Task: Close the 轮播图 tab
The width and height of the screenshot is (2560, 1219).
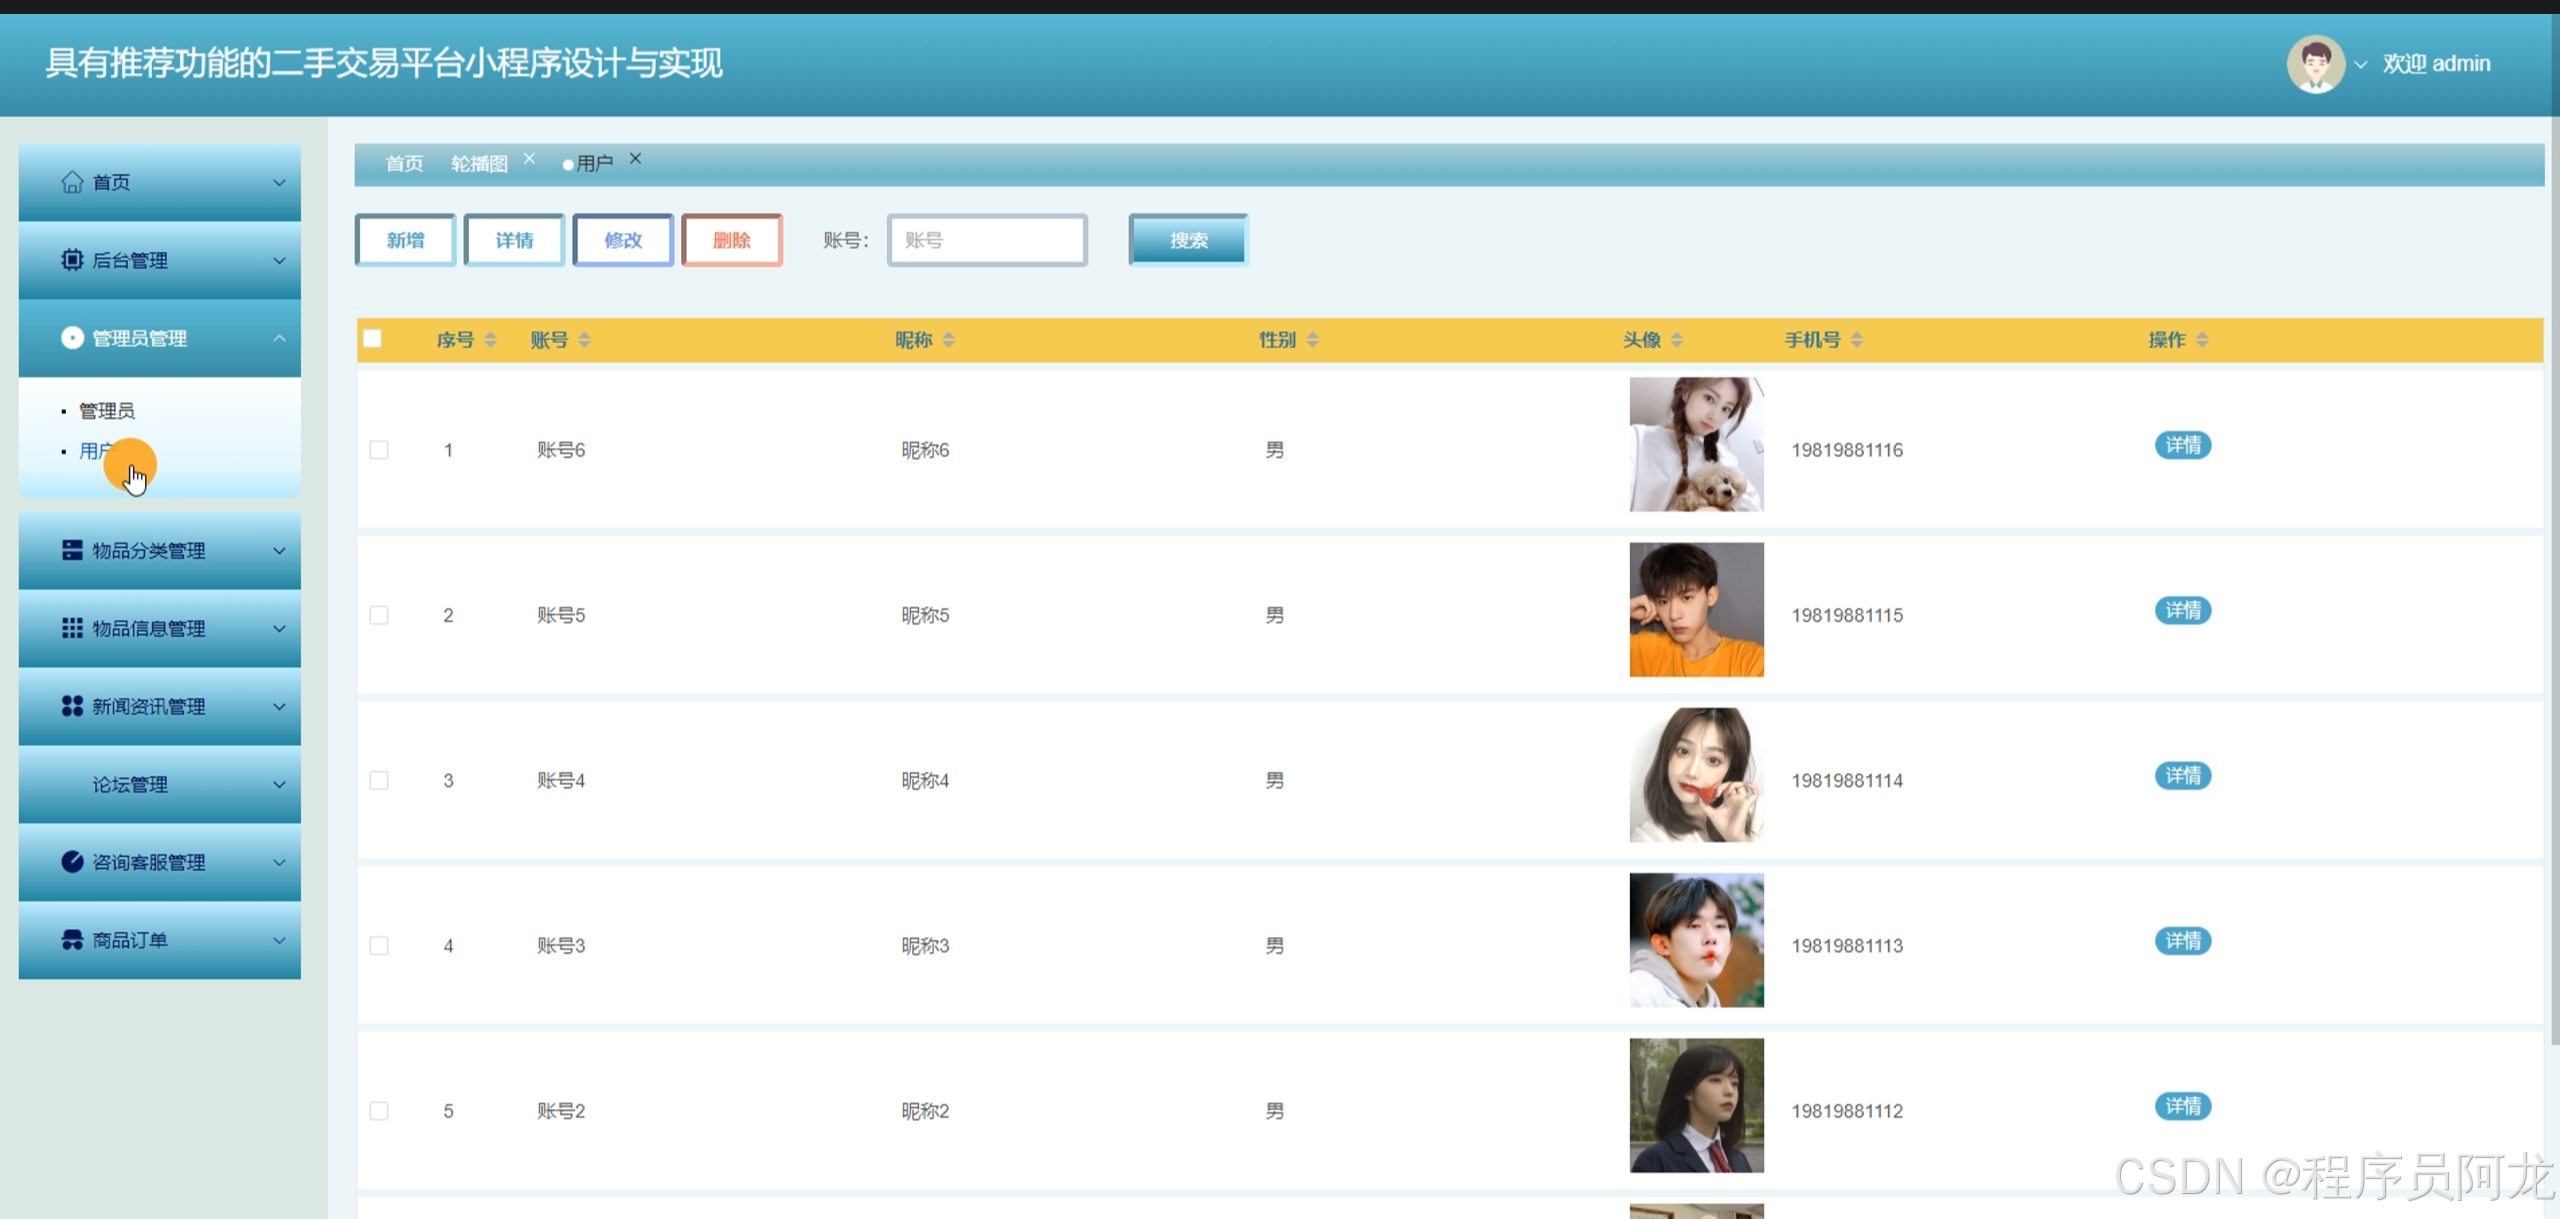Action: tap(529, 159)
